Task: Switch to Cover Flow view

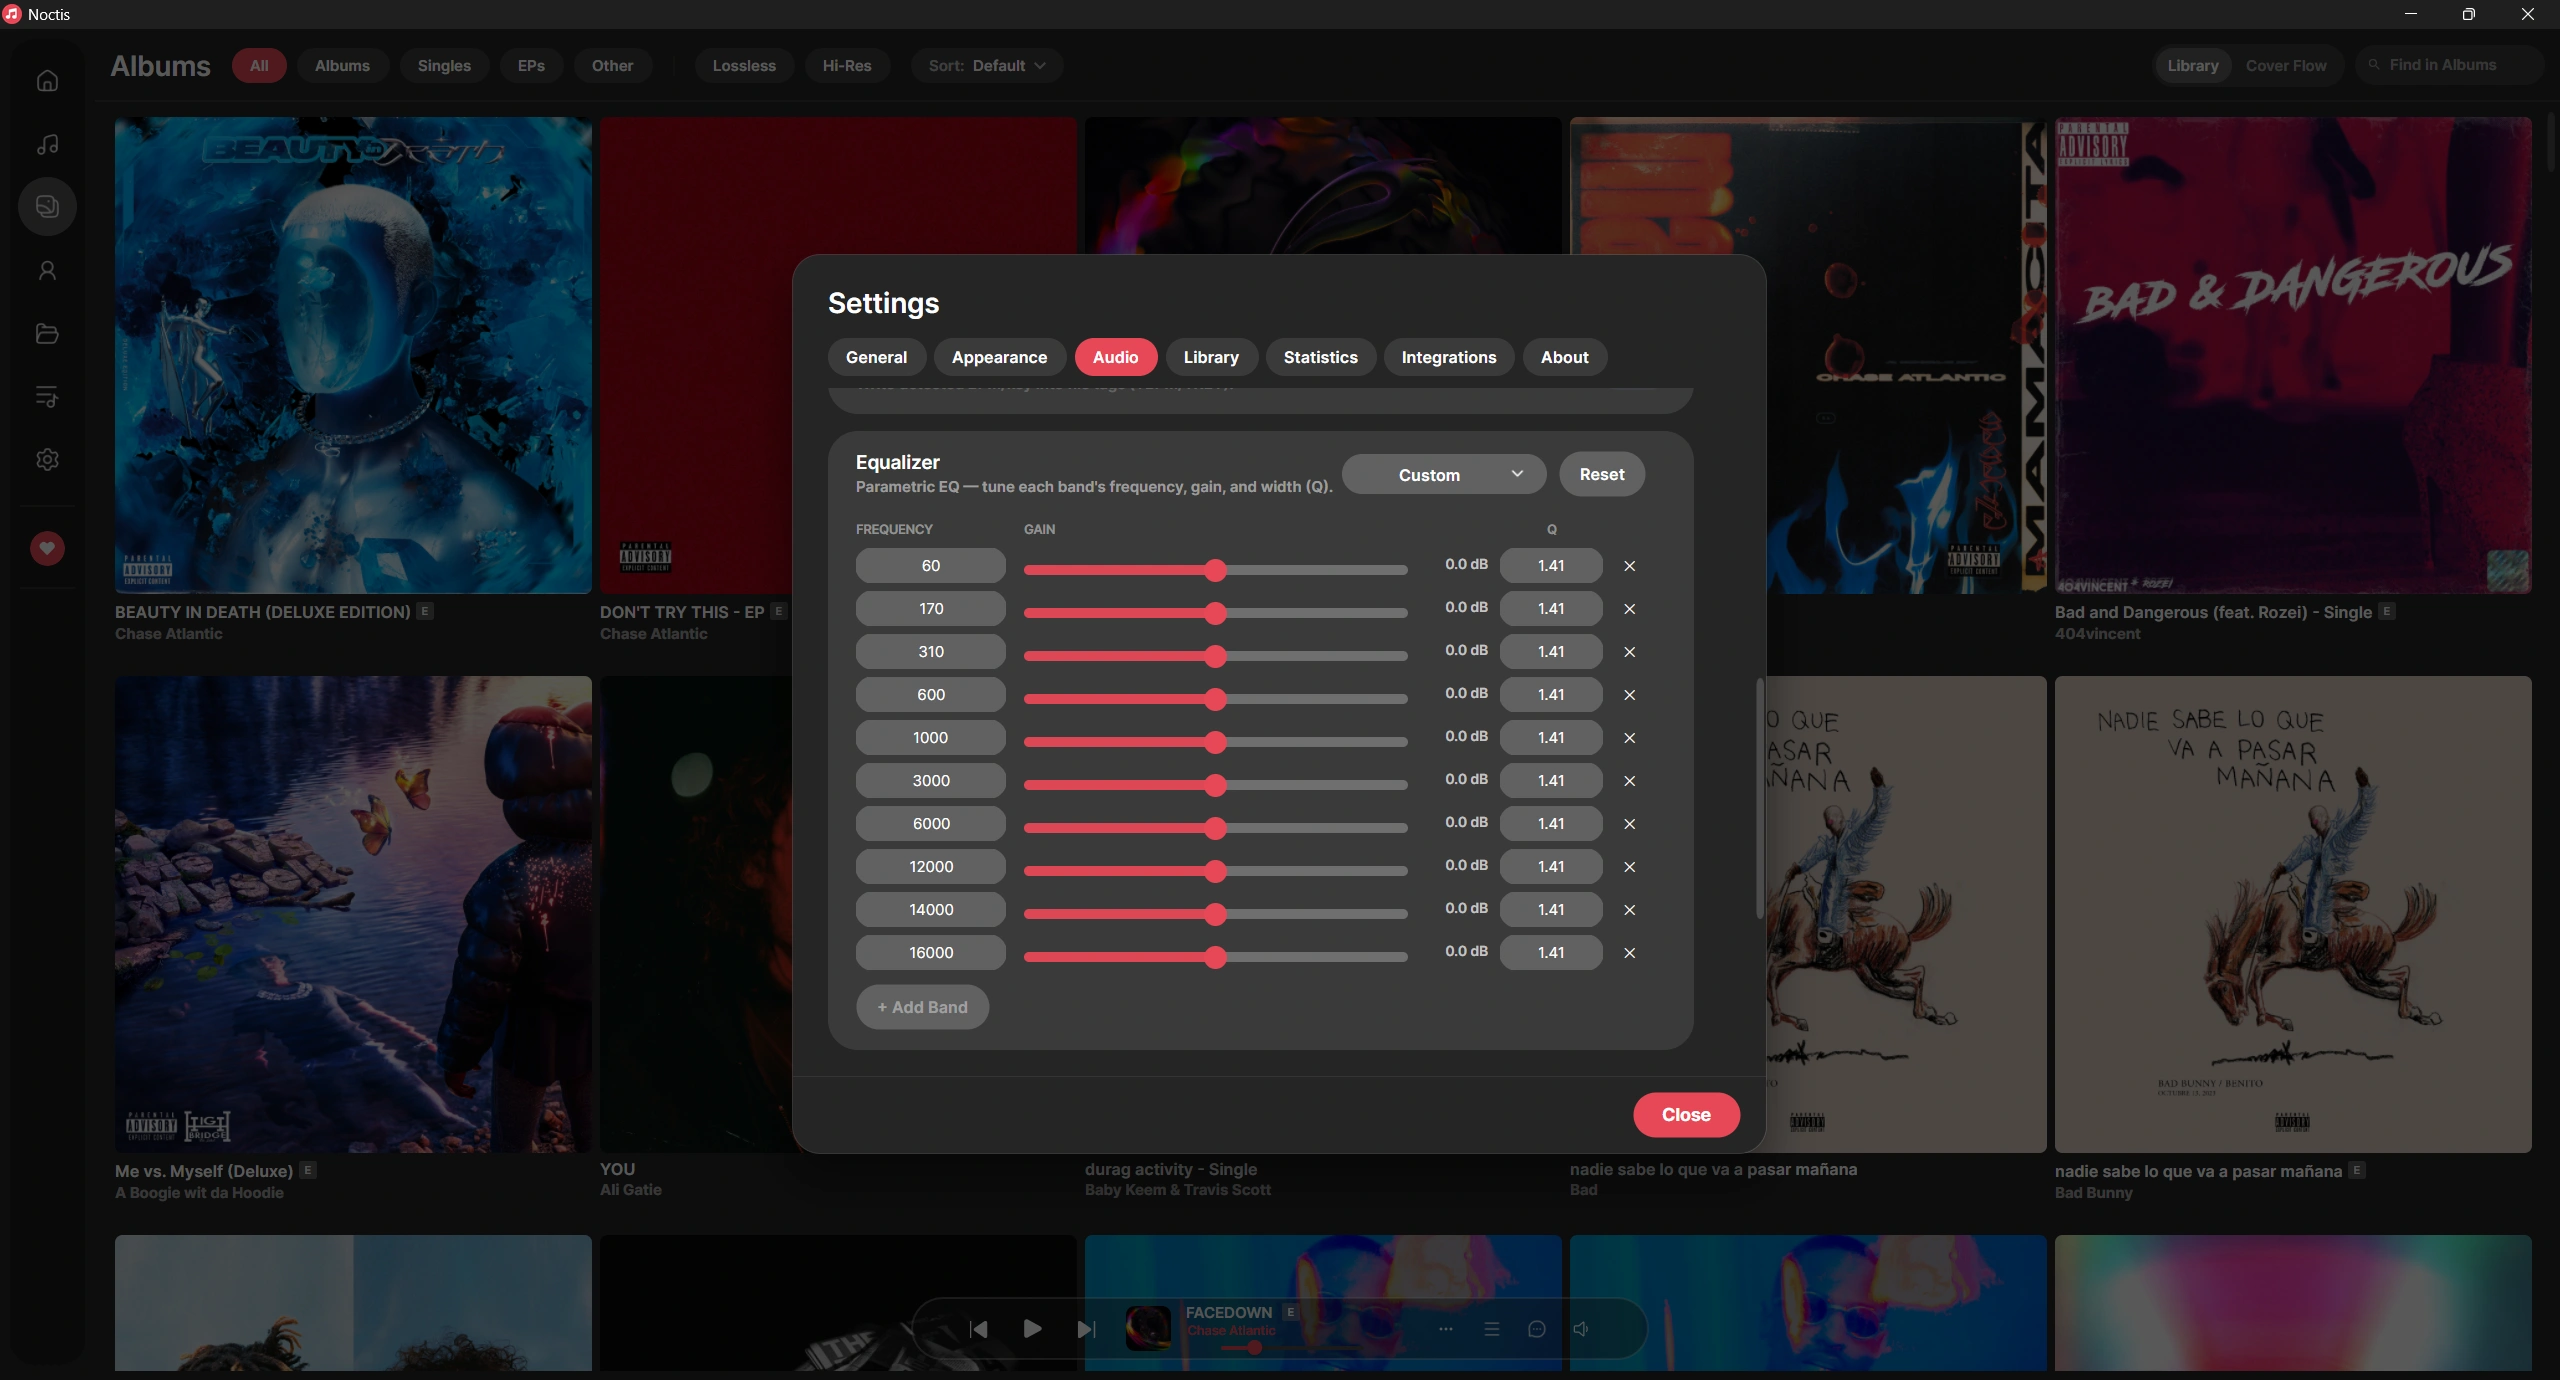Action: pos(2286,66)
